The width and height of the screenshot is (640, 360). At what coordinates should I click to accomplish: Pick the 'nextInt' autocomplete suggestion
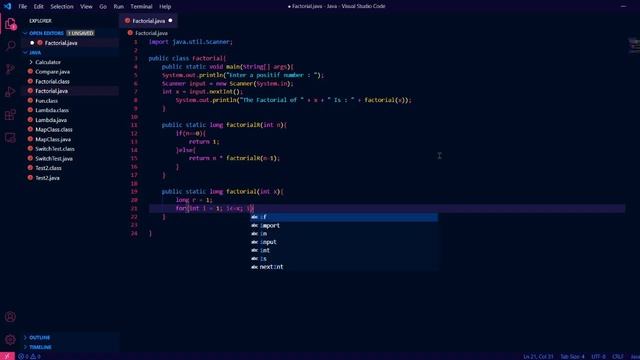click(x=344, y=267)
